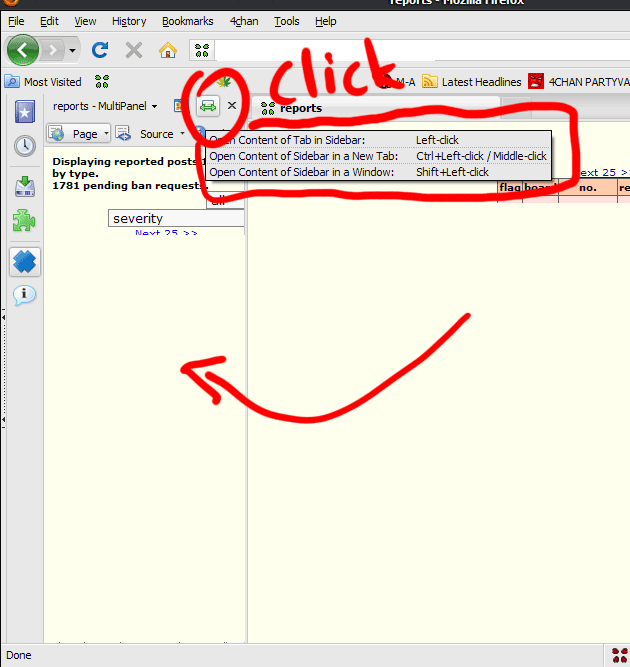Open the Source dropdown in the sidebar
630x667 pixels.
click(x=160, y=134)
